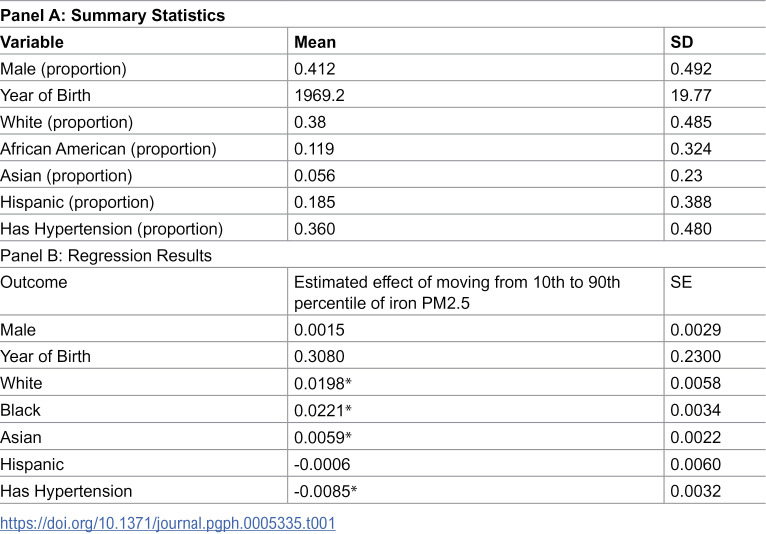Click the African American (proportion) cell
Image resolution: width=766 pixels, height=534 pixels.
[x=108, y=149]
